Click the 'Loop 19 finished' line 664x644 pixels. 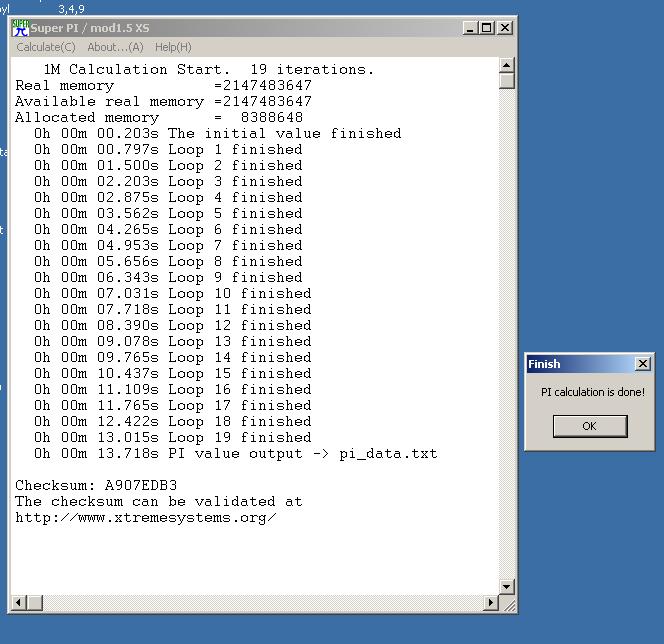pos(173,437)
